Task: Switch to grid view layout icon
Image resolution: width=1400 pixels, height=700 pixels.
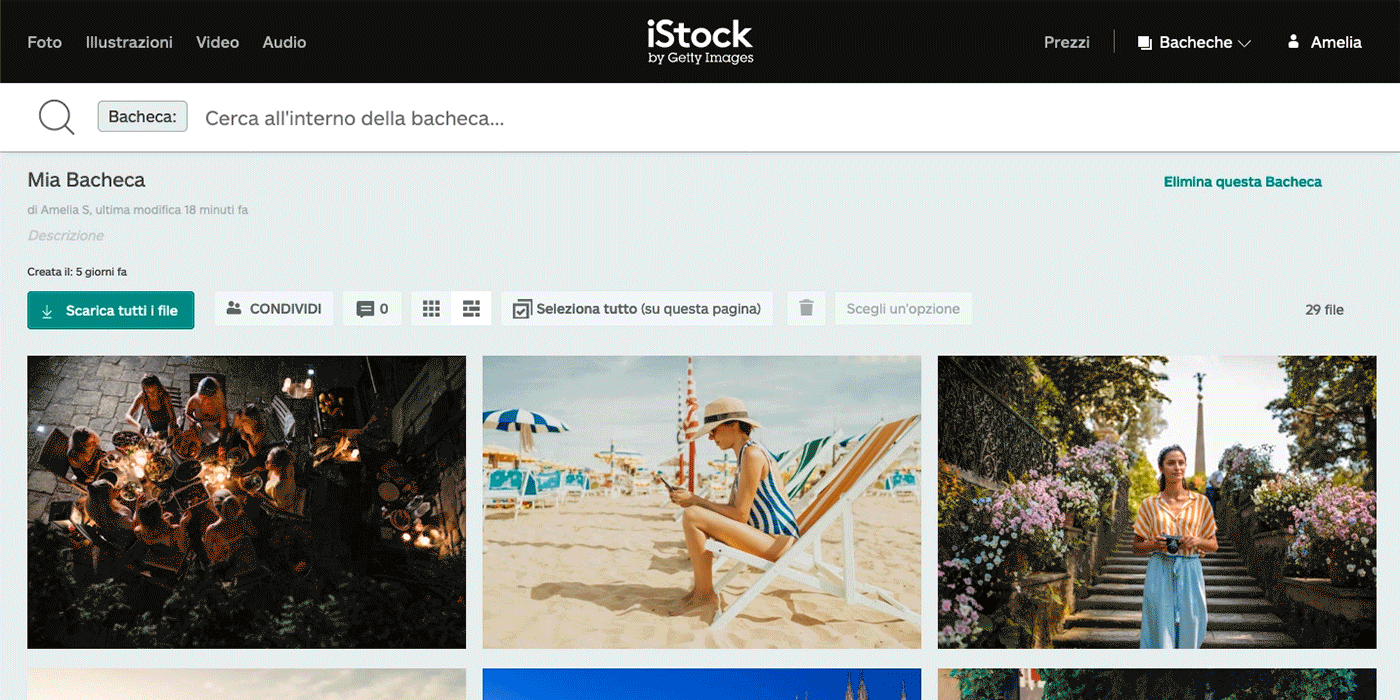Action: [431, 309]
